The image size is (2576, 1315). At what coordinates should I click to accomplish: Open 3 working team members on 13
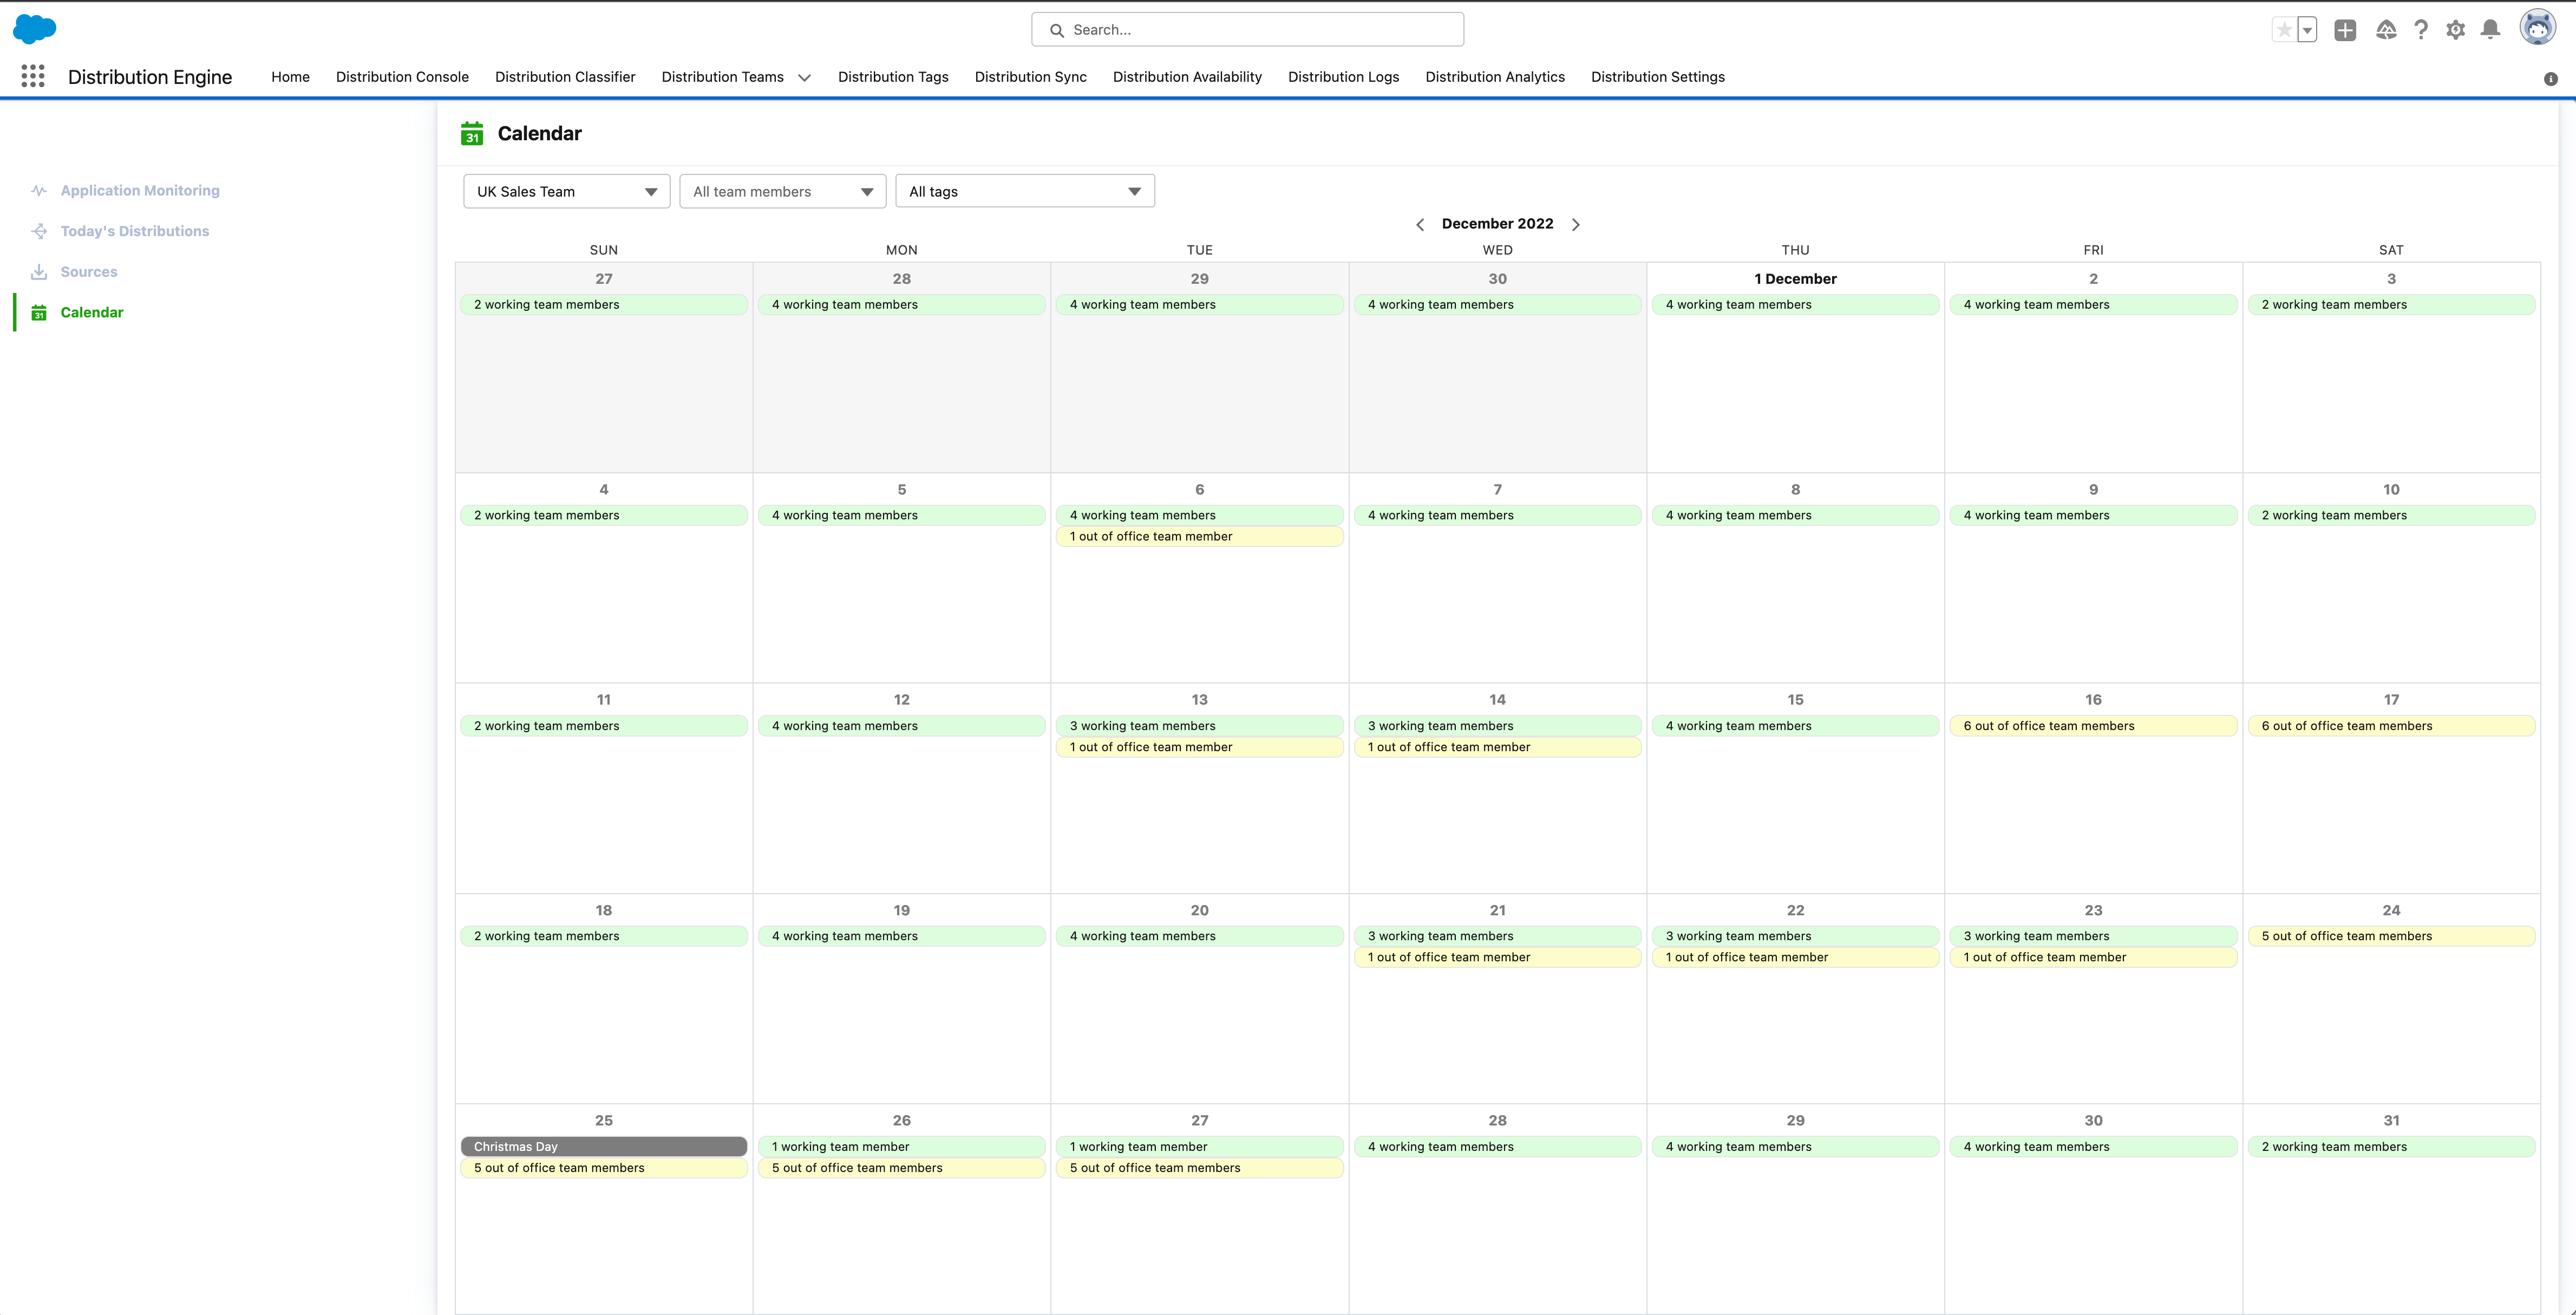point(1199,726)
